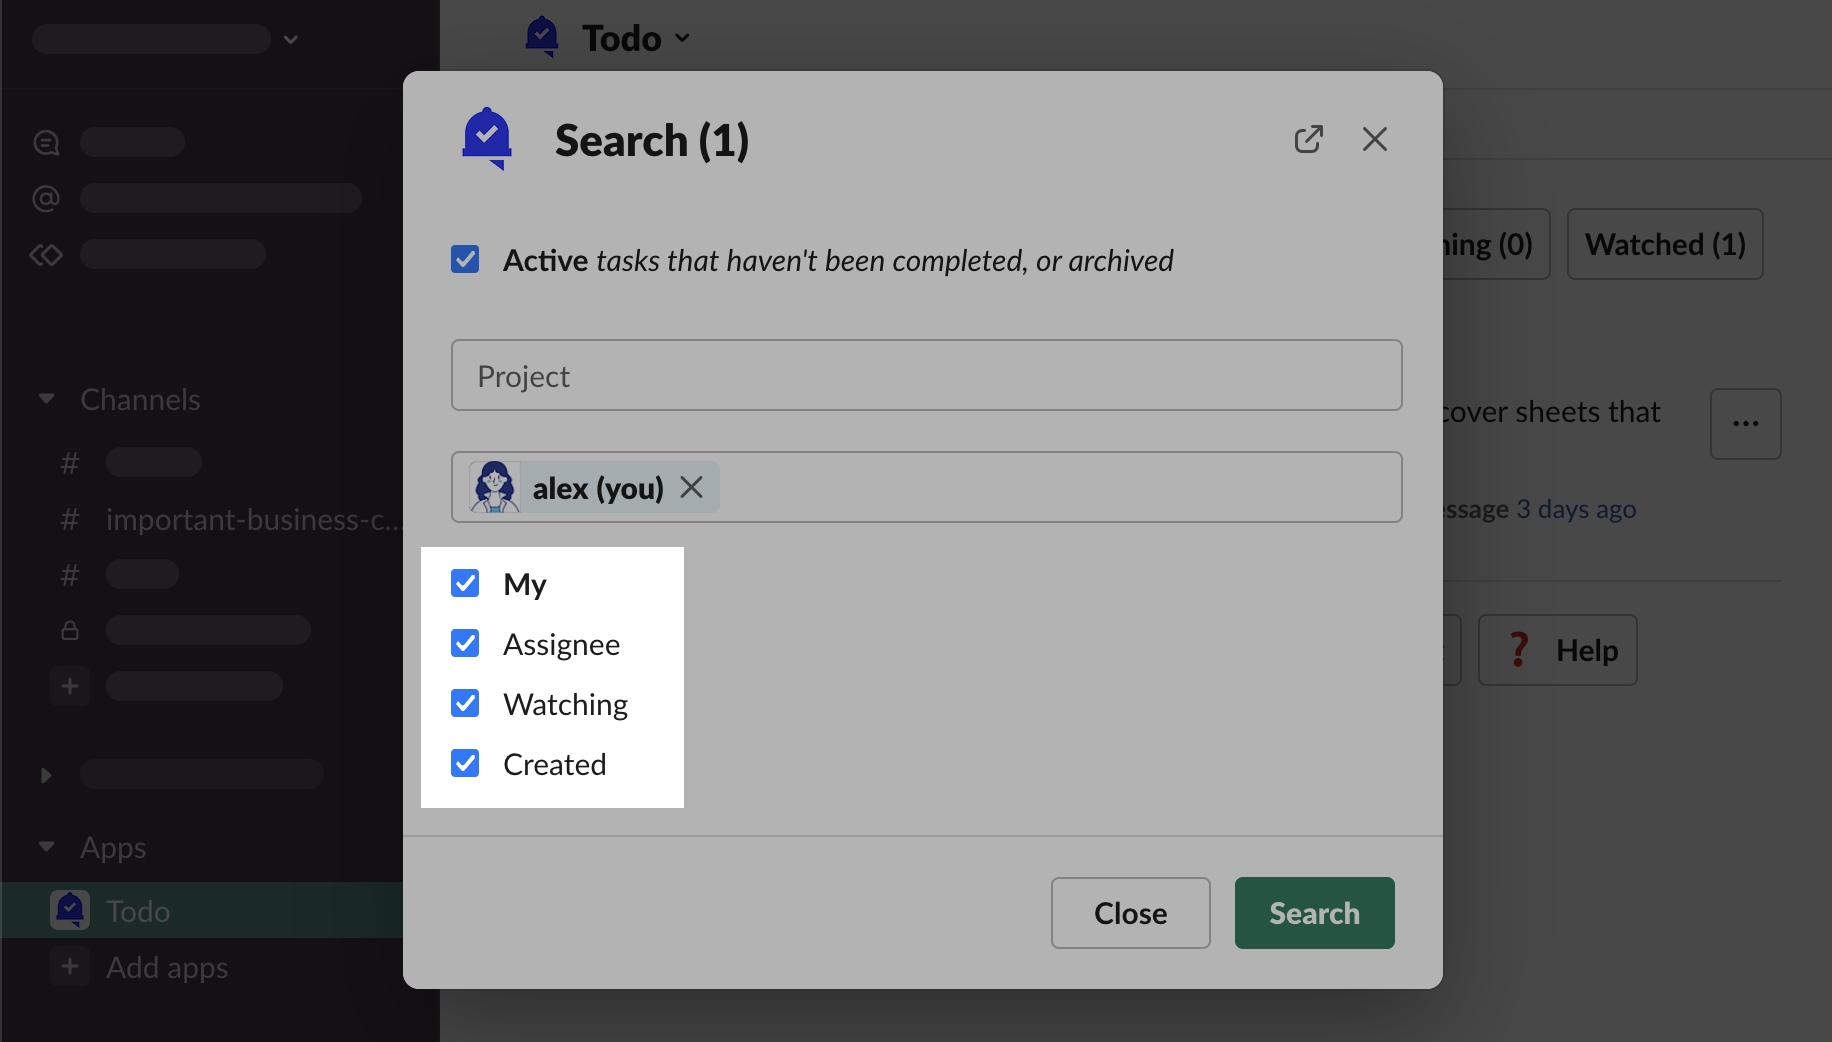Uncheck the Active tasks checkbox
Screen dimensions: 1832x1042
[x=465, y=260]
